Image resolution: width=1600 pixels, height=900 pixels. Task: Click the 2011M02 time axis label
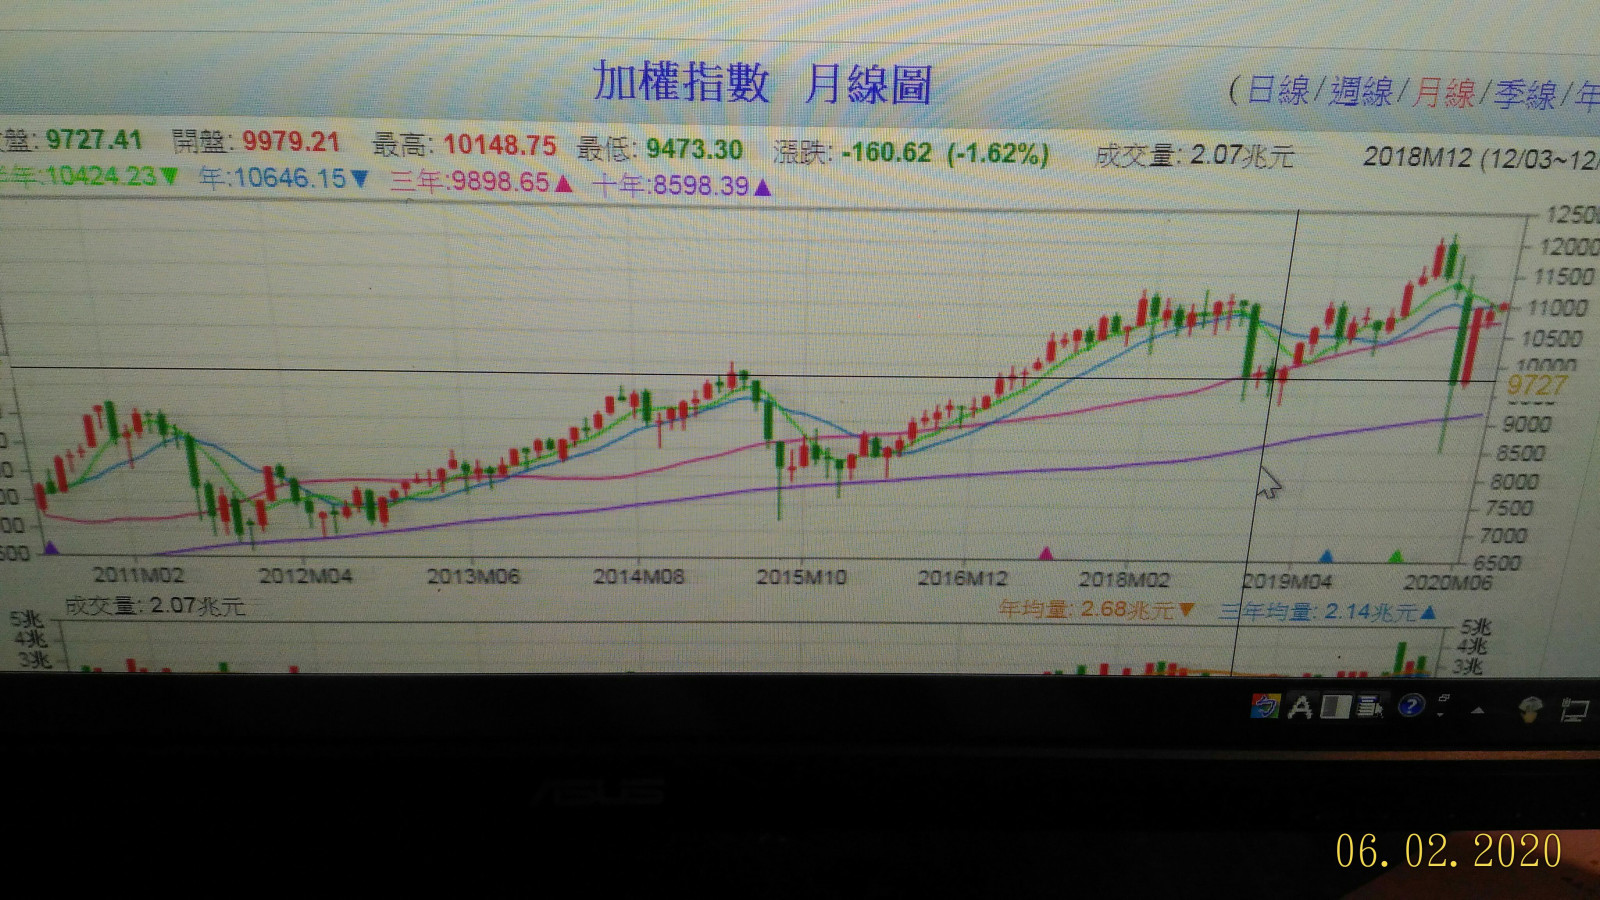[x=139, y=575]
